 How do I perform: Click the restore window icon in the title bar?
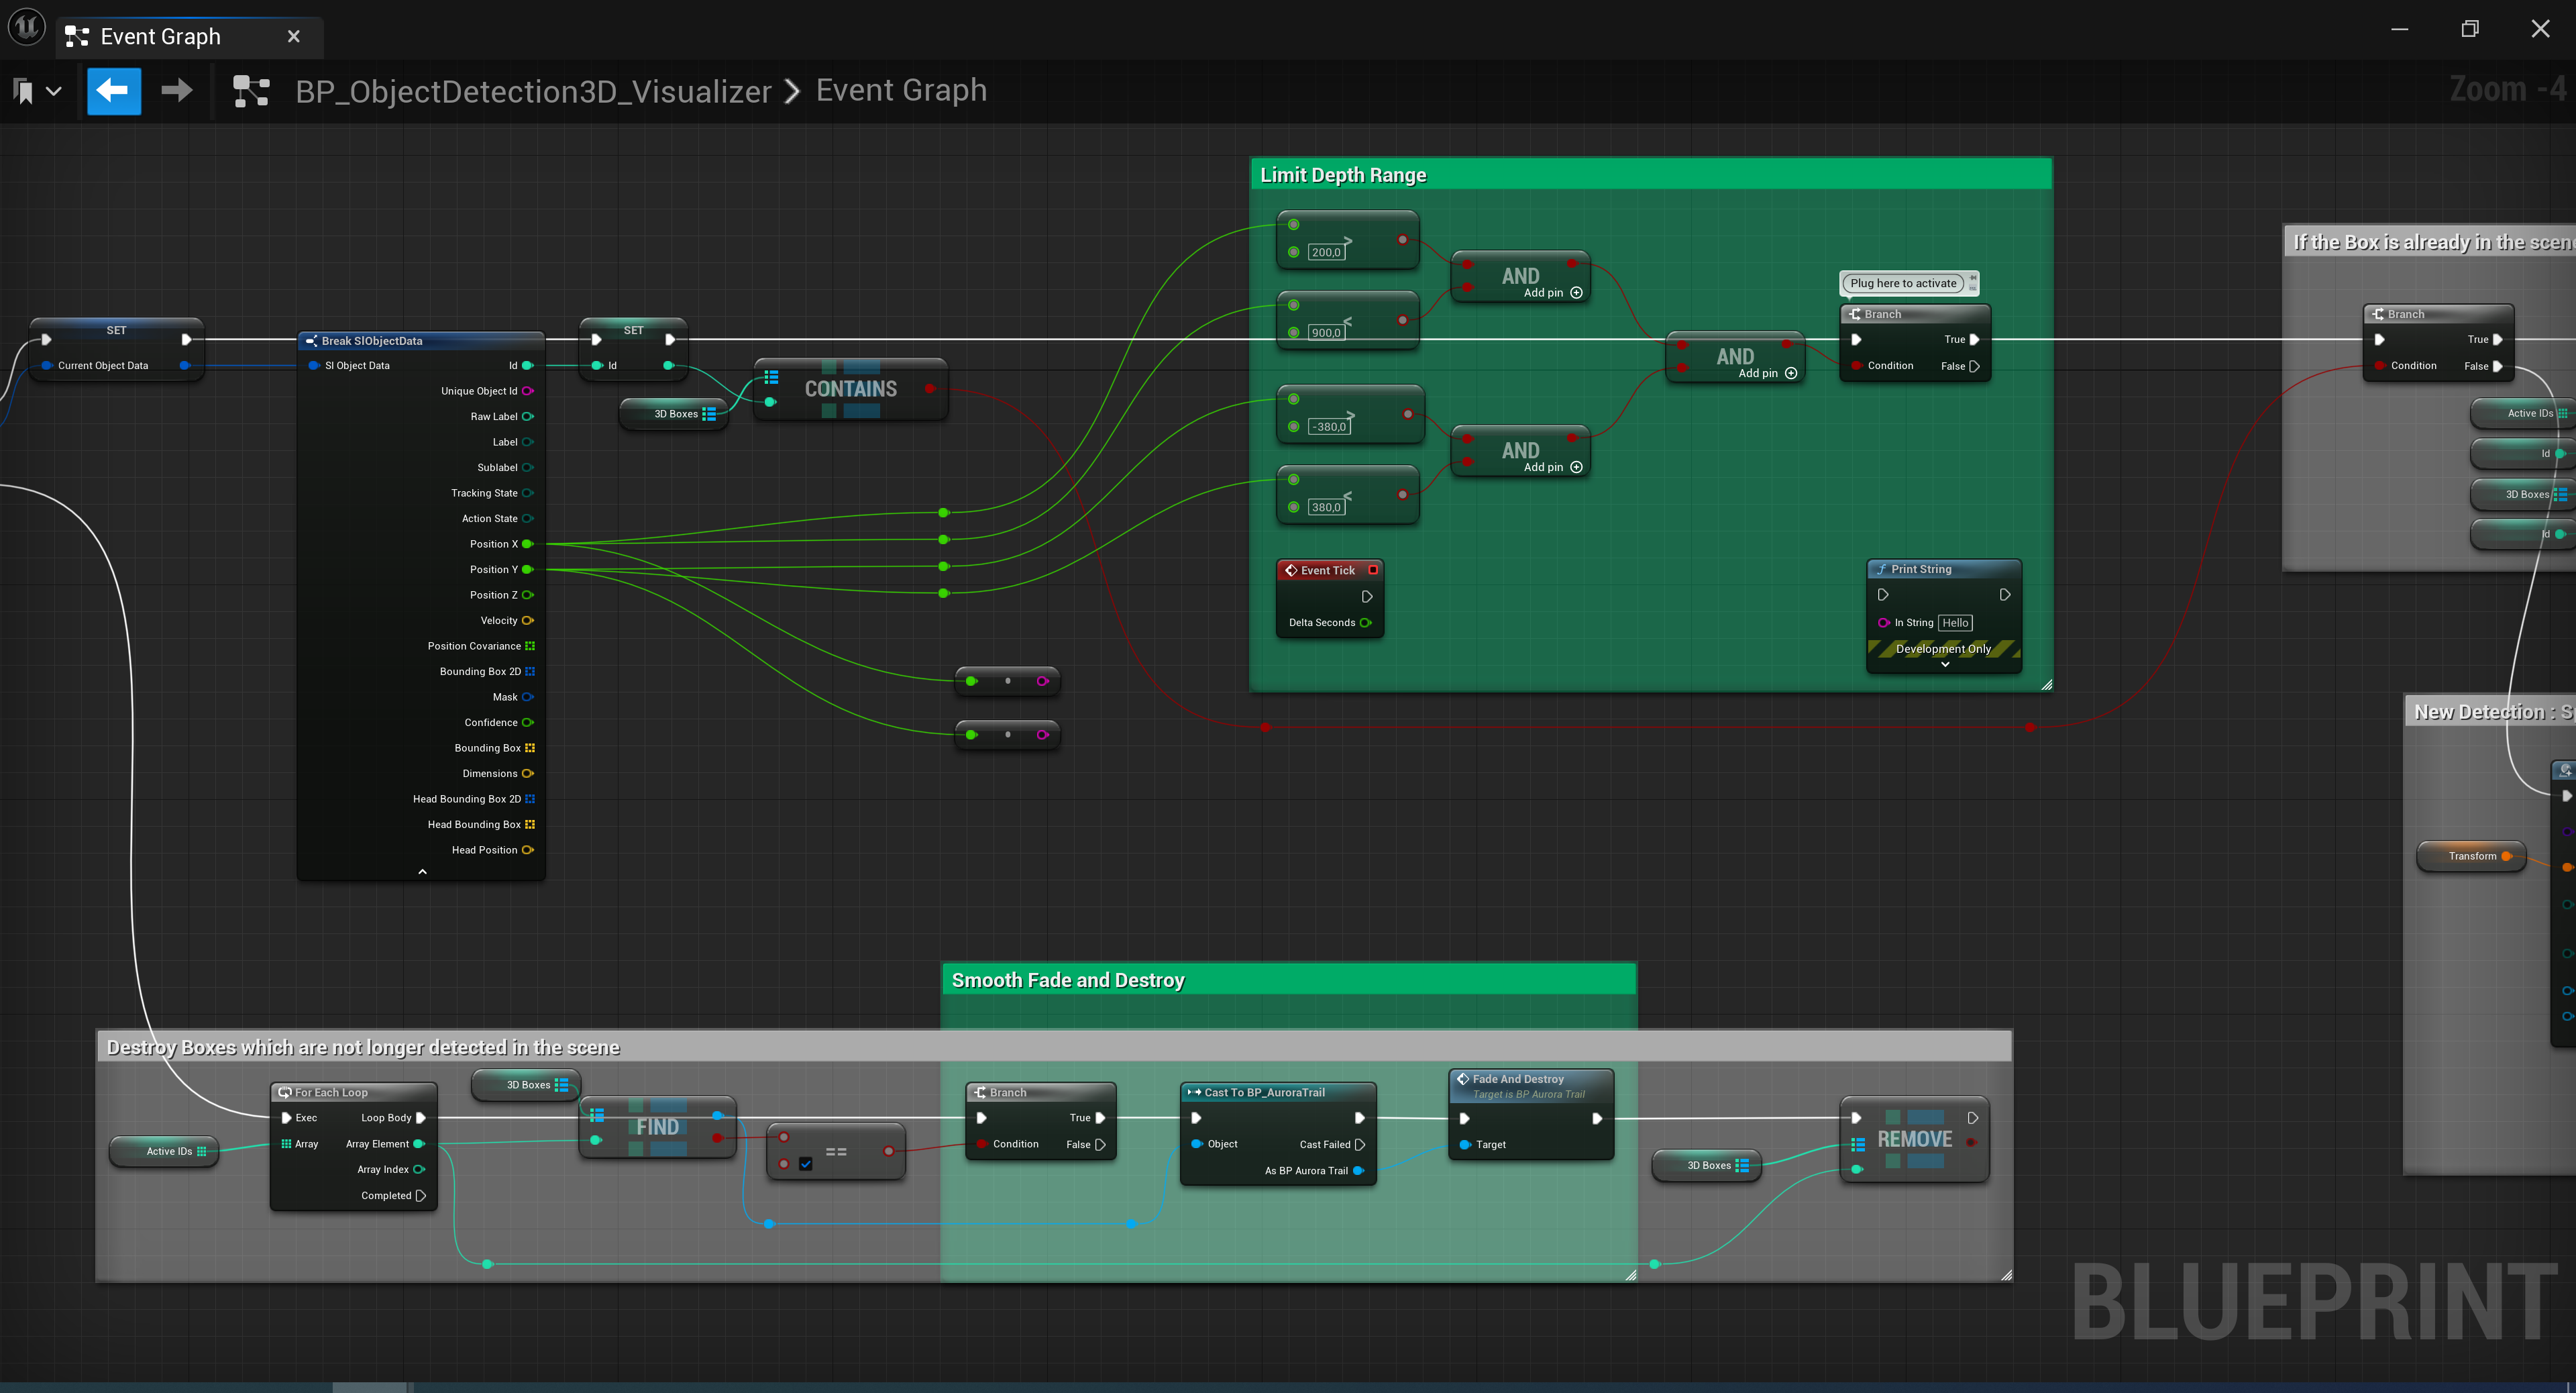tap(2469, 29)
